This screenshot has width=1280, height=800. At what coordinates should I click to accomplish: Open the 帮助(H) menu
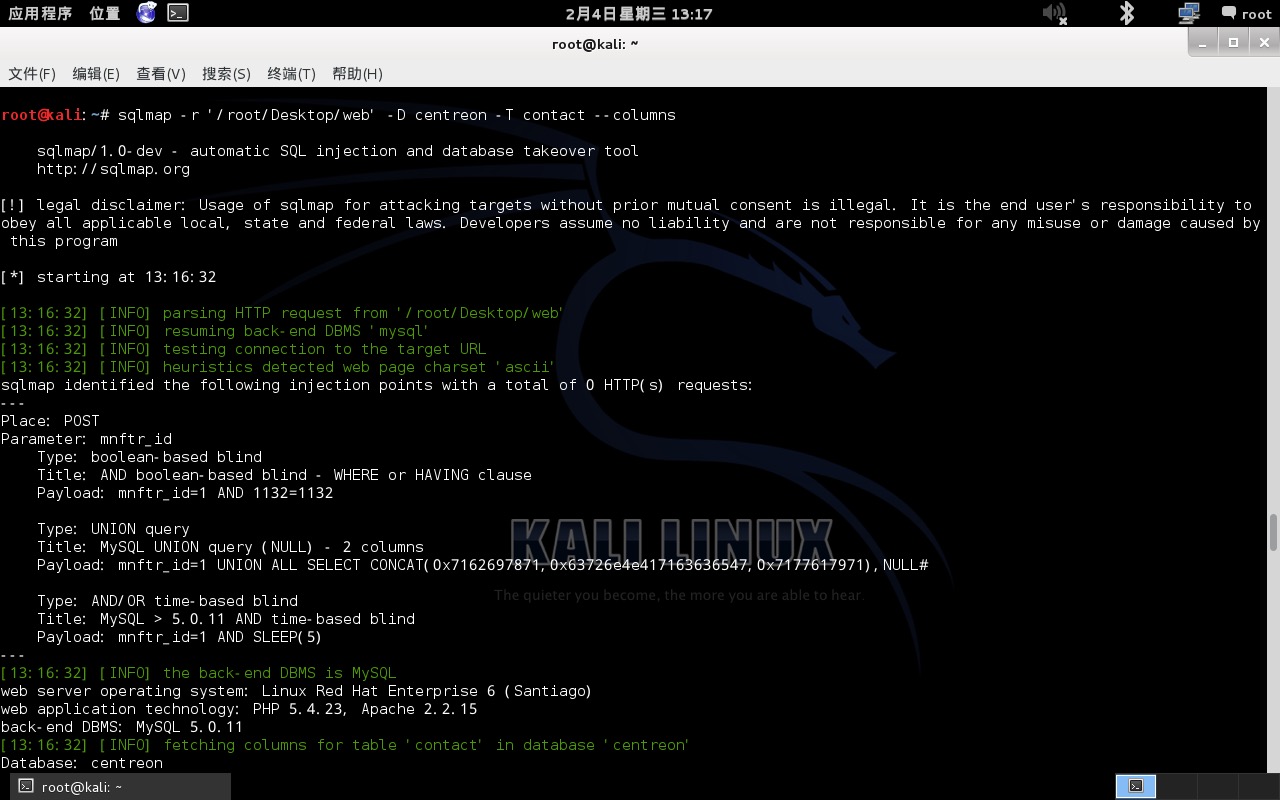tap(357, 74)
